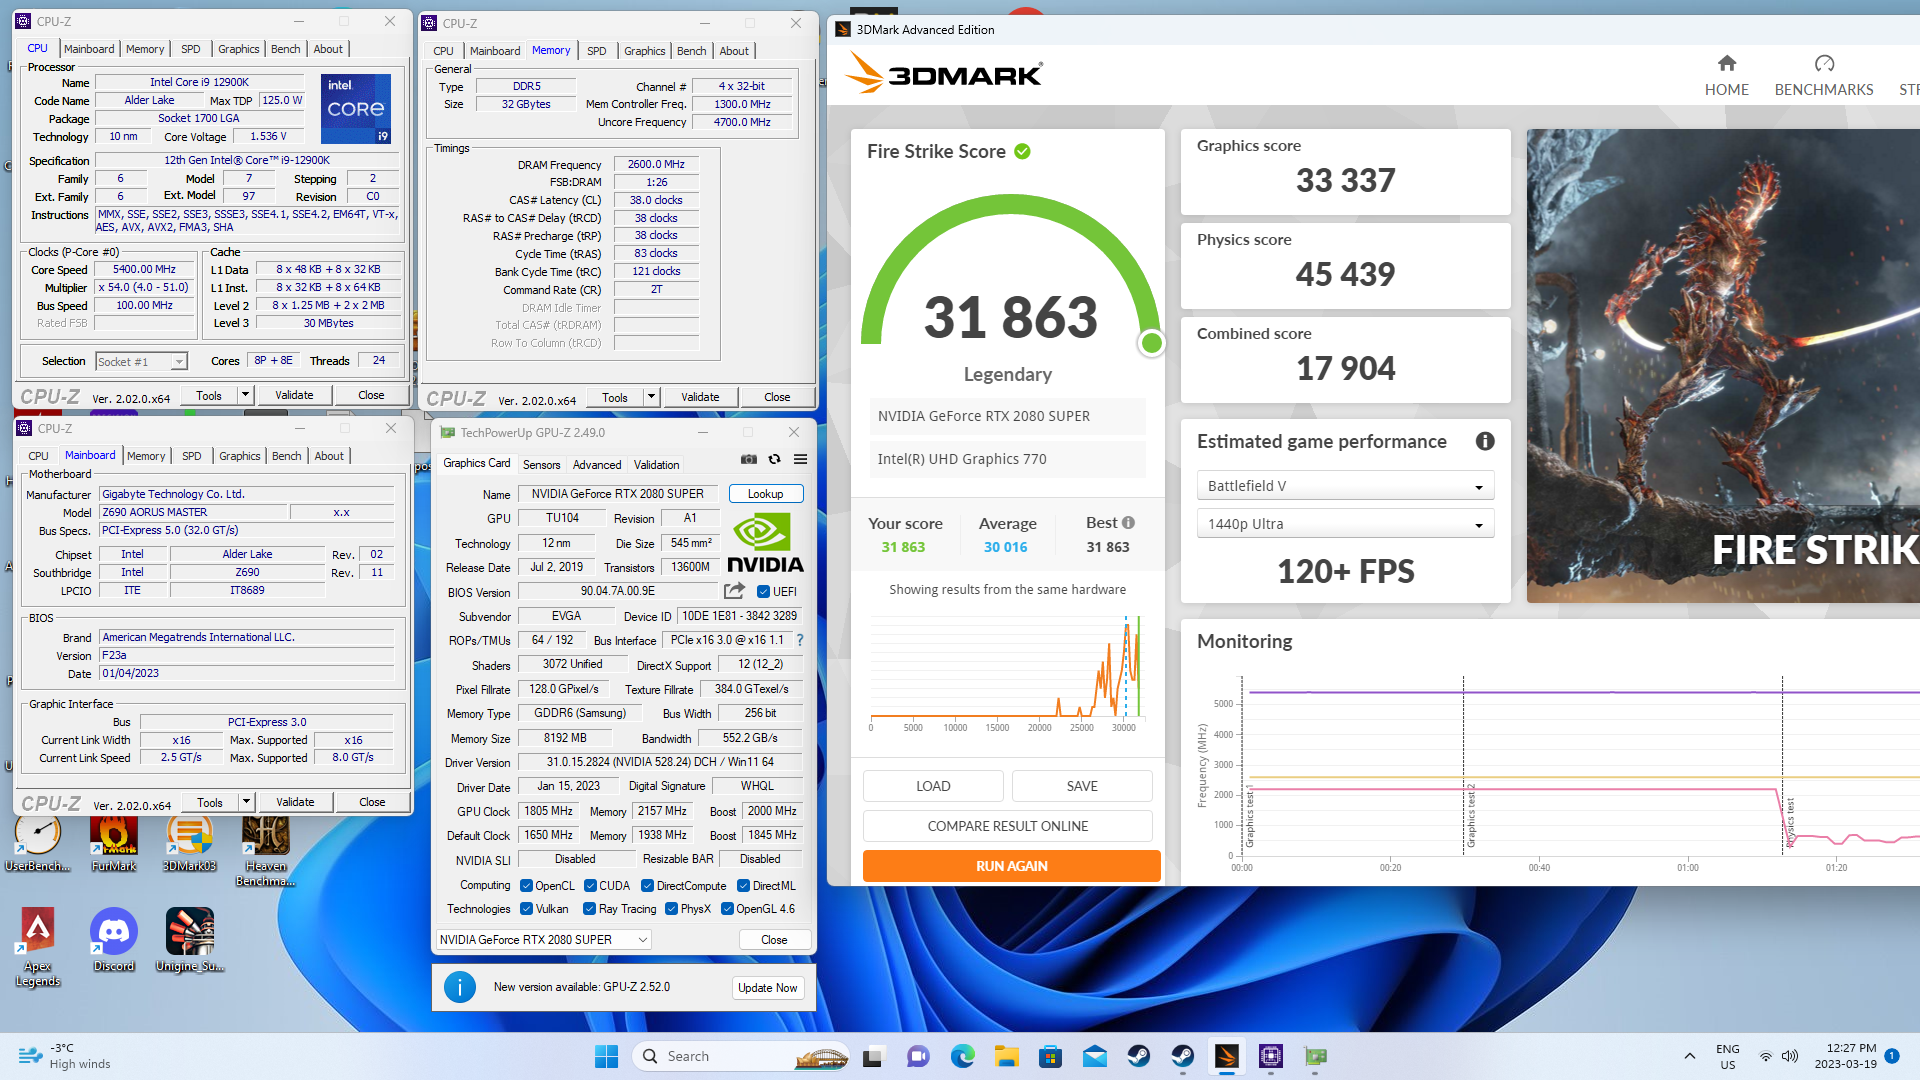Click the 3DMark HOME icon
1920x1080 pixels.
point(1726,64)
